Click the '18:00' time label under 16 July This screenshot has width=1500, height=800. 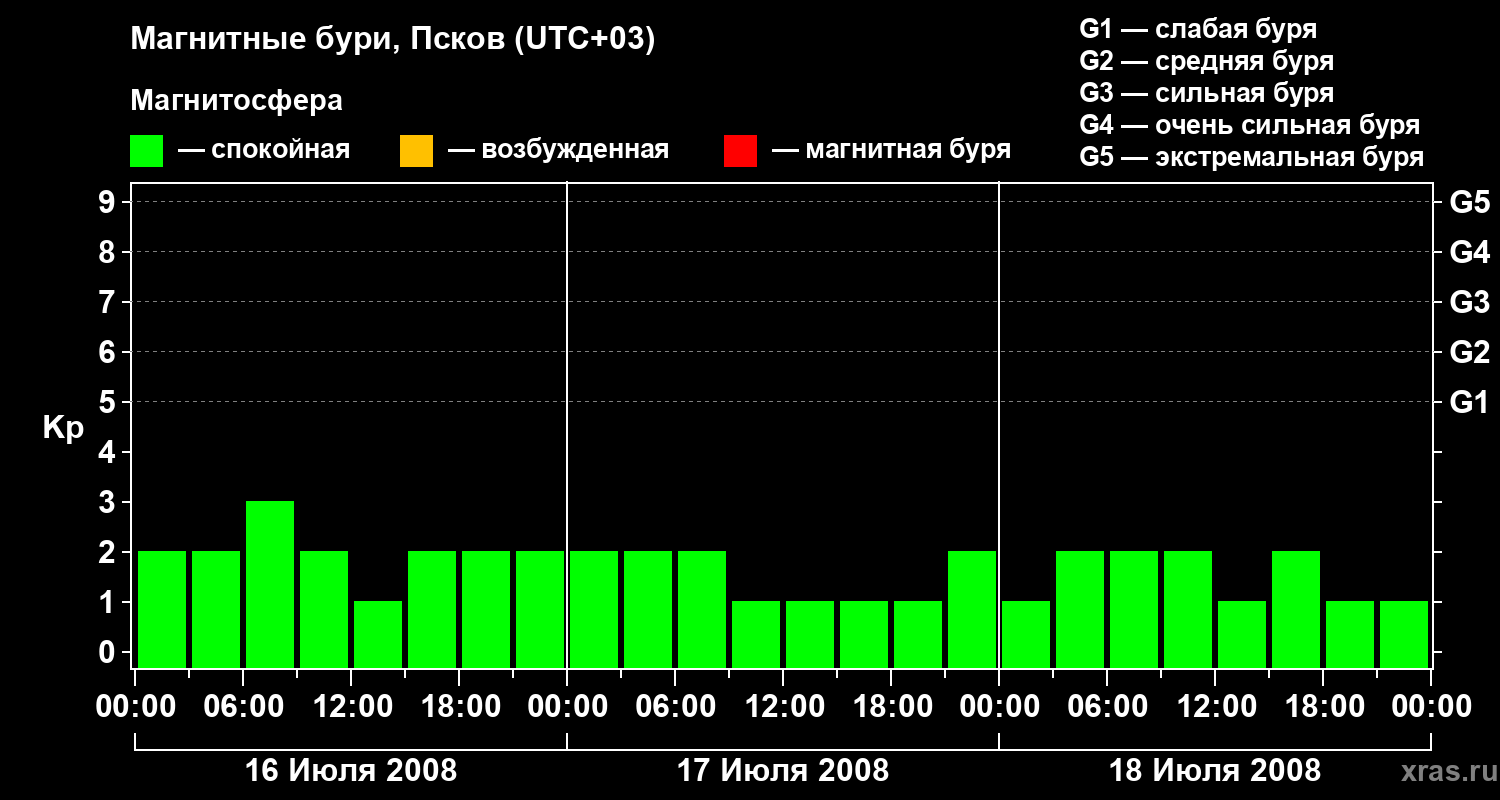point(459,707)
